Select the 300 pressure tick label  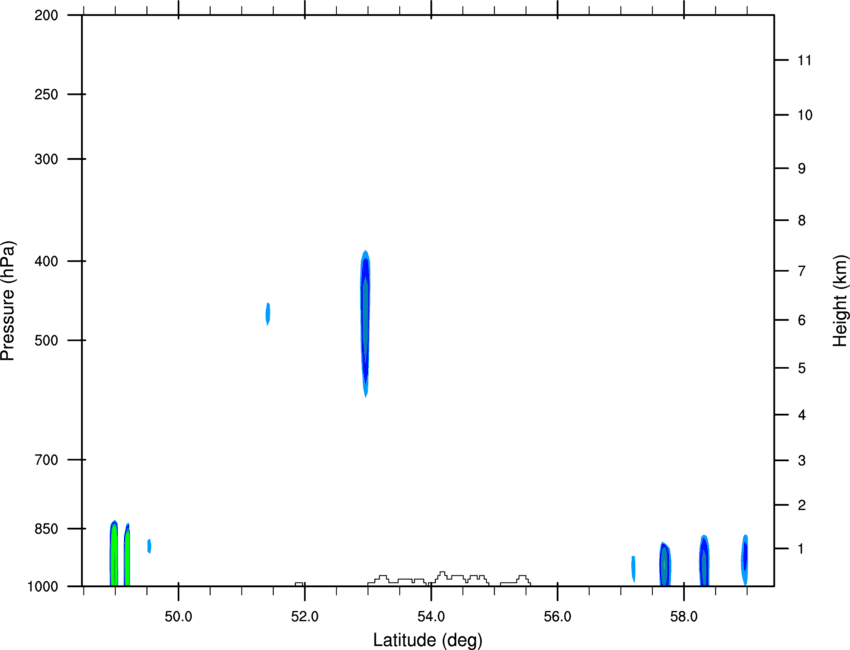(46, 159)
